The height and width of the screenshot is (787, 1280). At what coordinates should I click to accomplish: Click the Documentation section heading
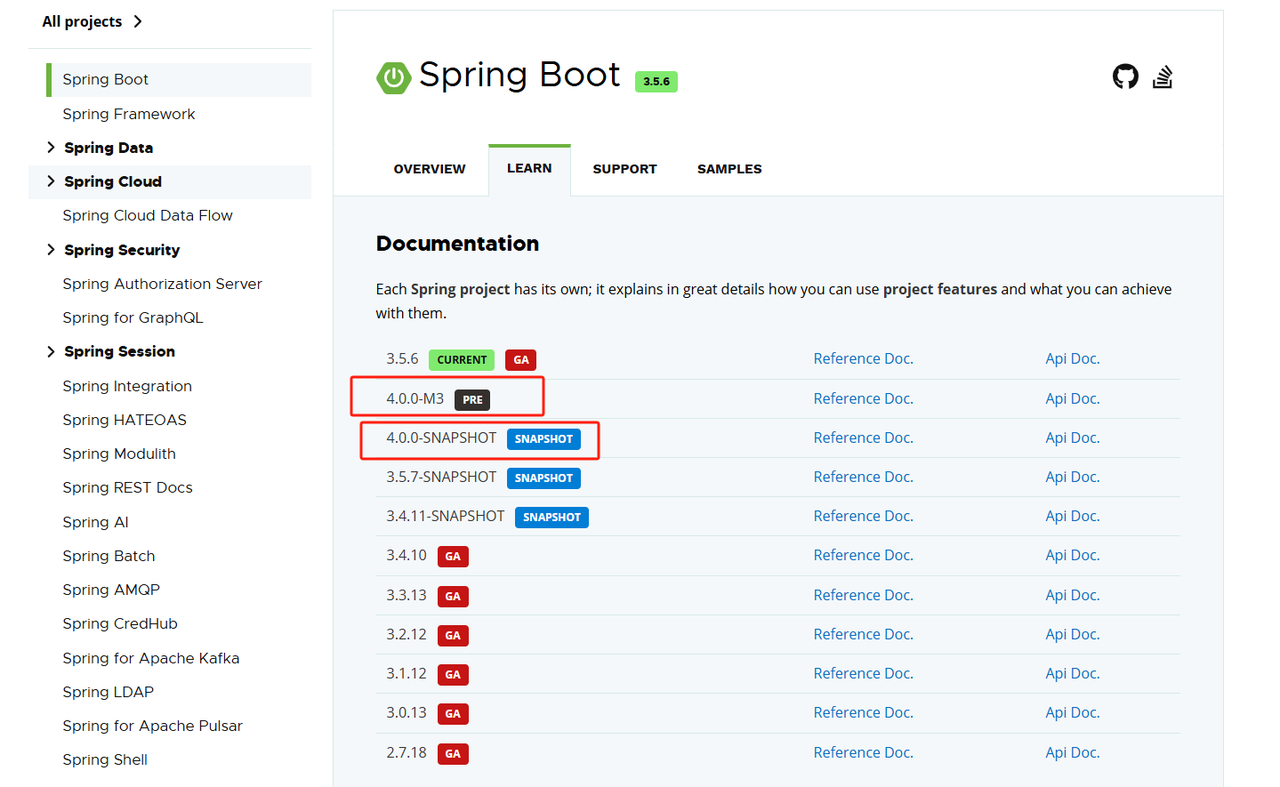point(457,243)
